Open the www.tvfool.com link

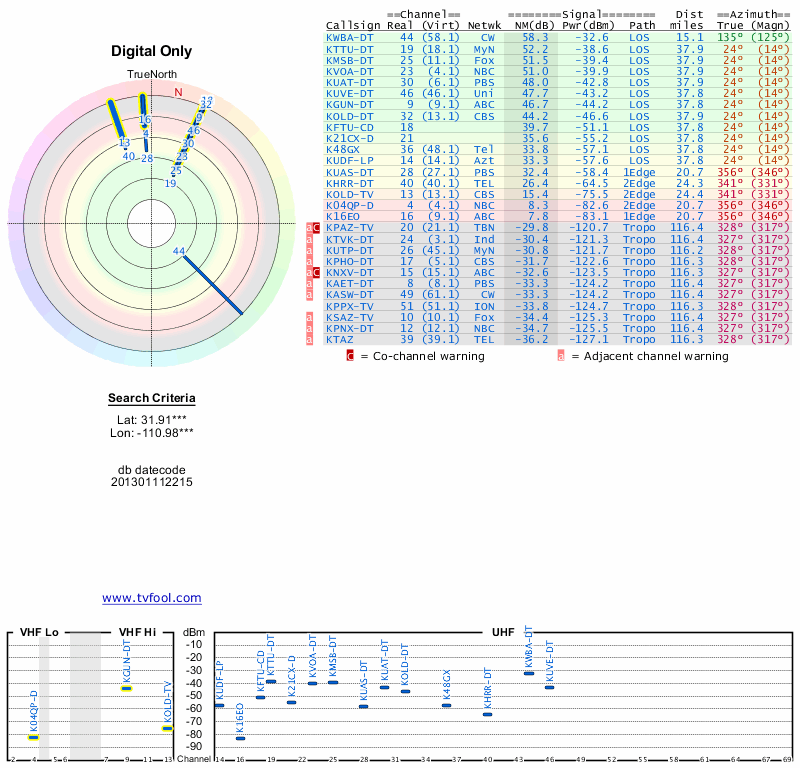(152, 598)
